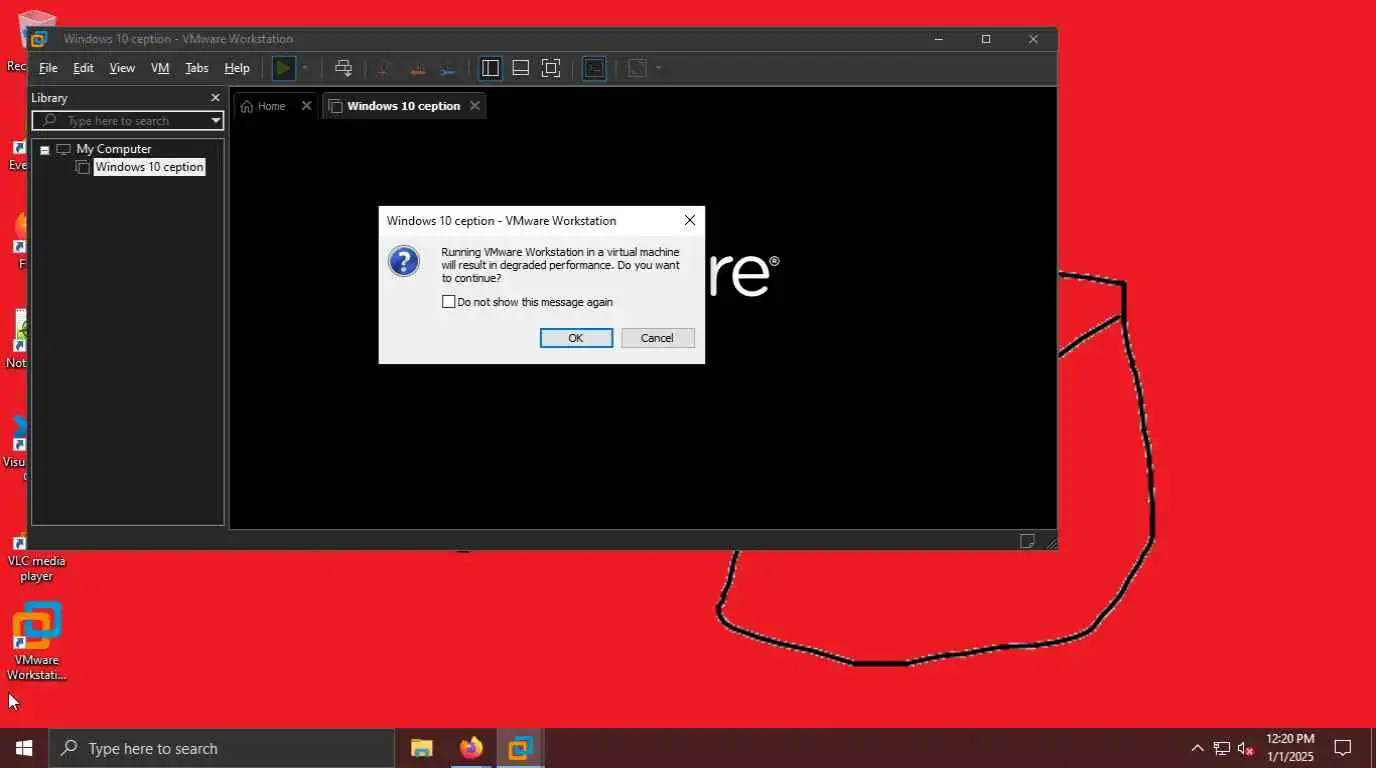Power on the virtual machine with the green play button
1376x768 pixels.
(283, 68)
